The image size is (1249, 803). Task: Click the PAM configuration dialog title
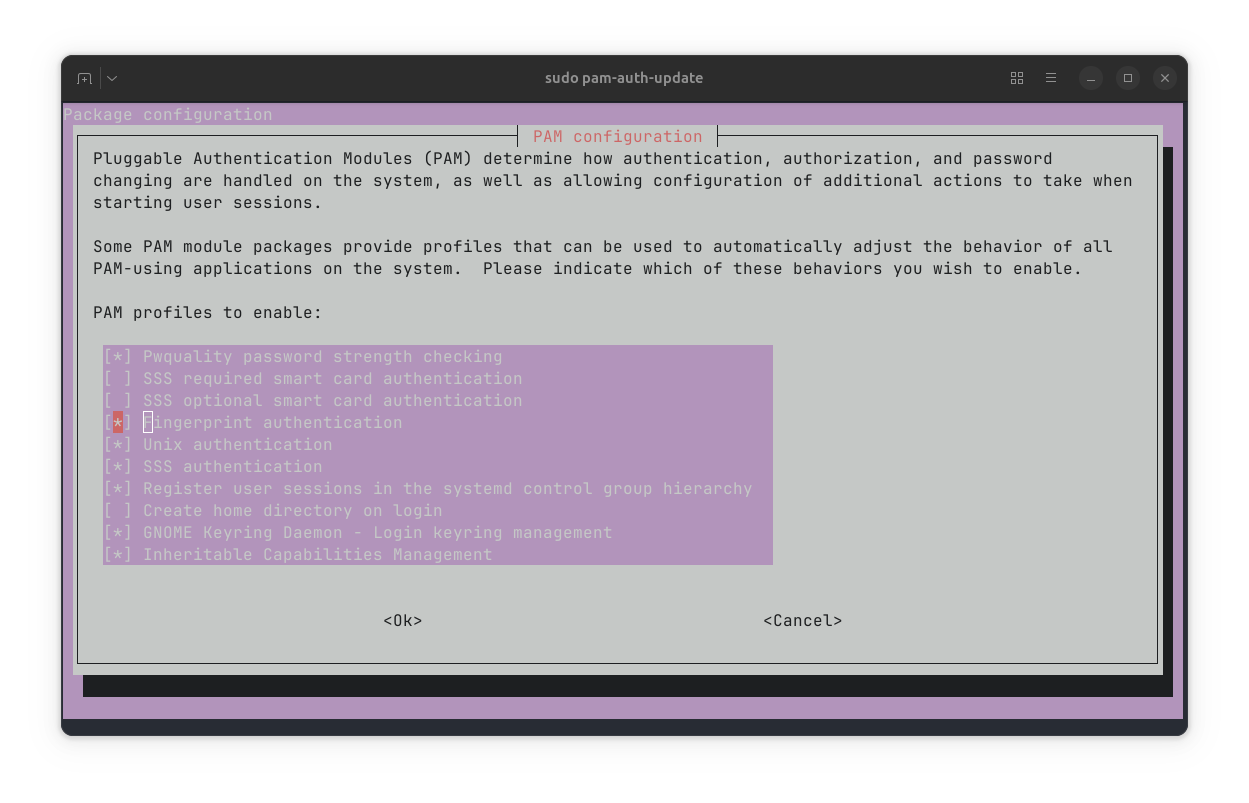pos(618,136)
